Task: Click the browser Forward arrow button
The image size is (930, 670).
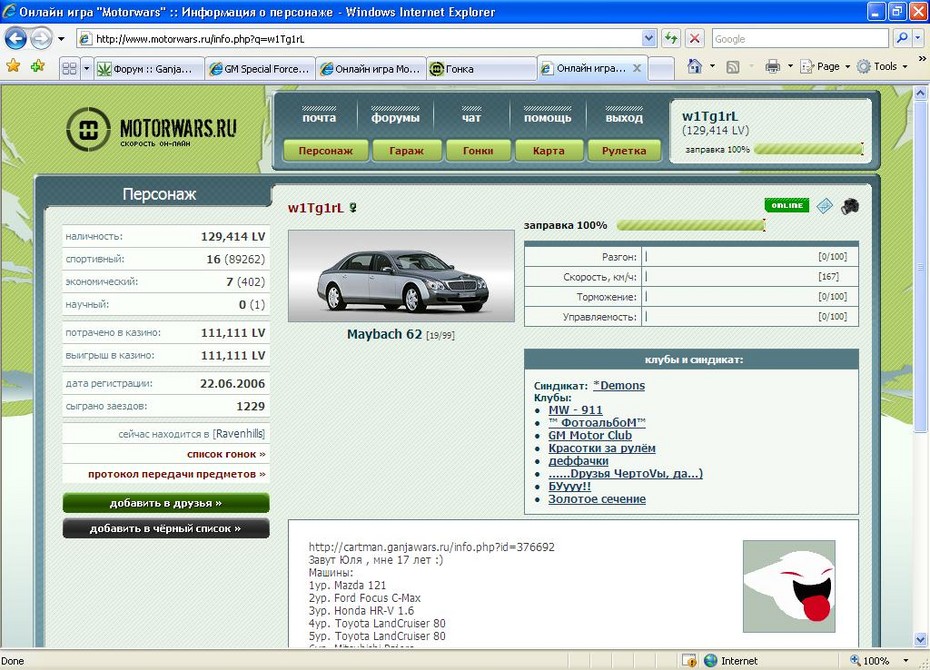Action: tap(41, 39)
